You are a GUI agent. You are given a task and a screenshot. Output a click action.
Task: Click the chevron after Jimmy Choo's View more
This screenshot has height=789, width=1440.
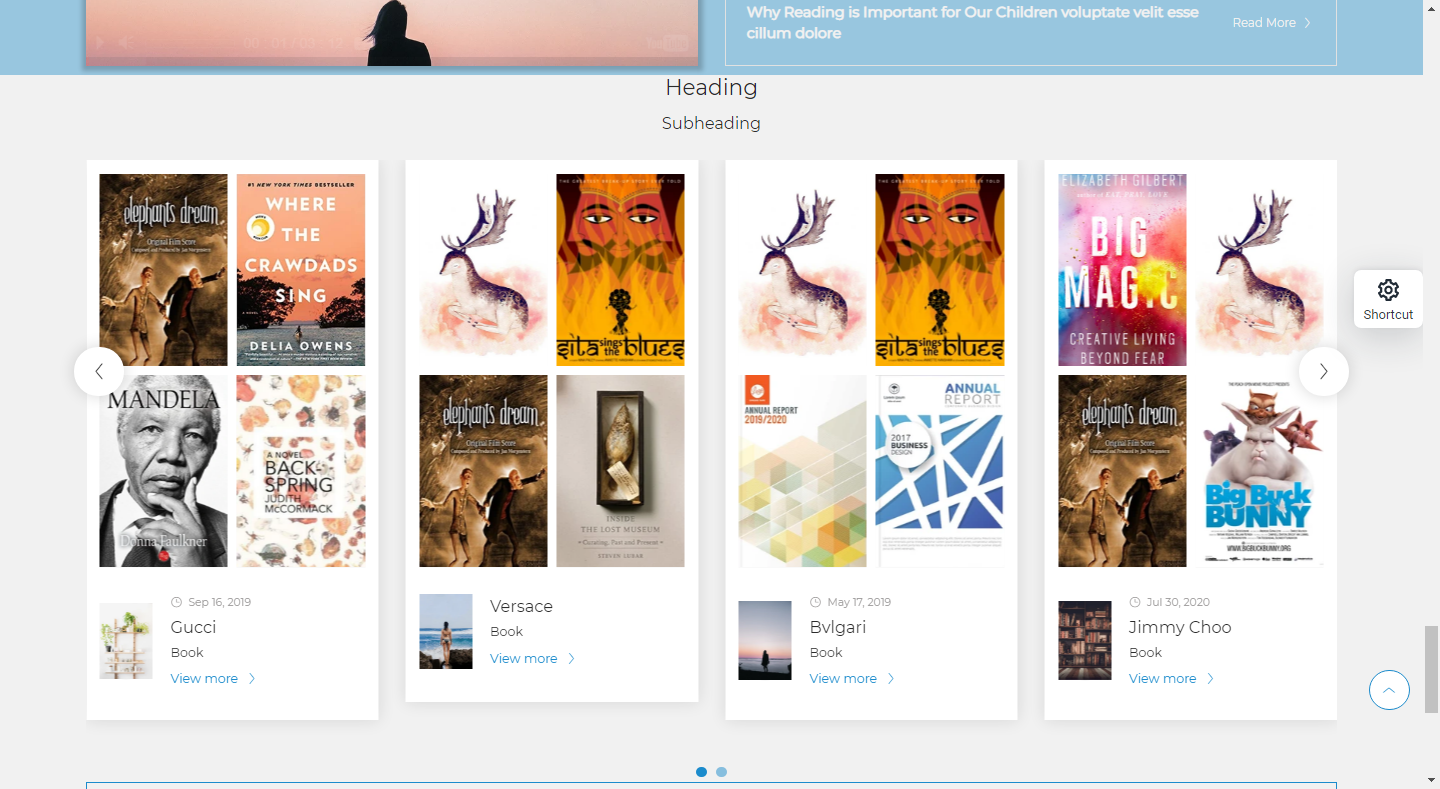tap(1210, 679)
